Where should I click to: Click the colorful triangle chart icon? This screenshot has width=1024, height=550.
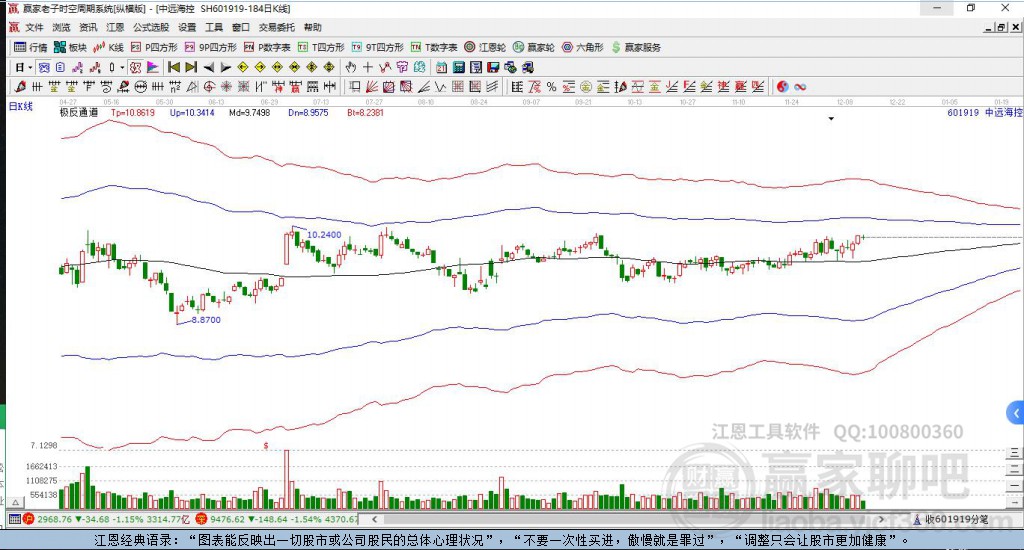point(153,67)
